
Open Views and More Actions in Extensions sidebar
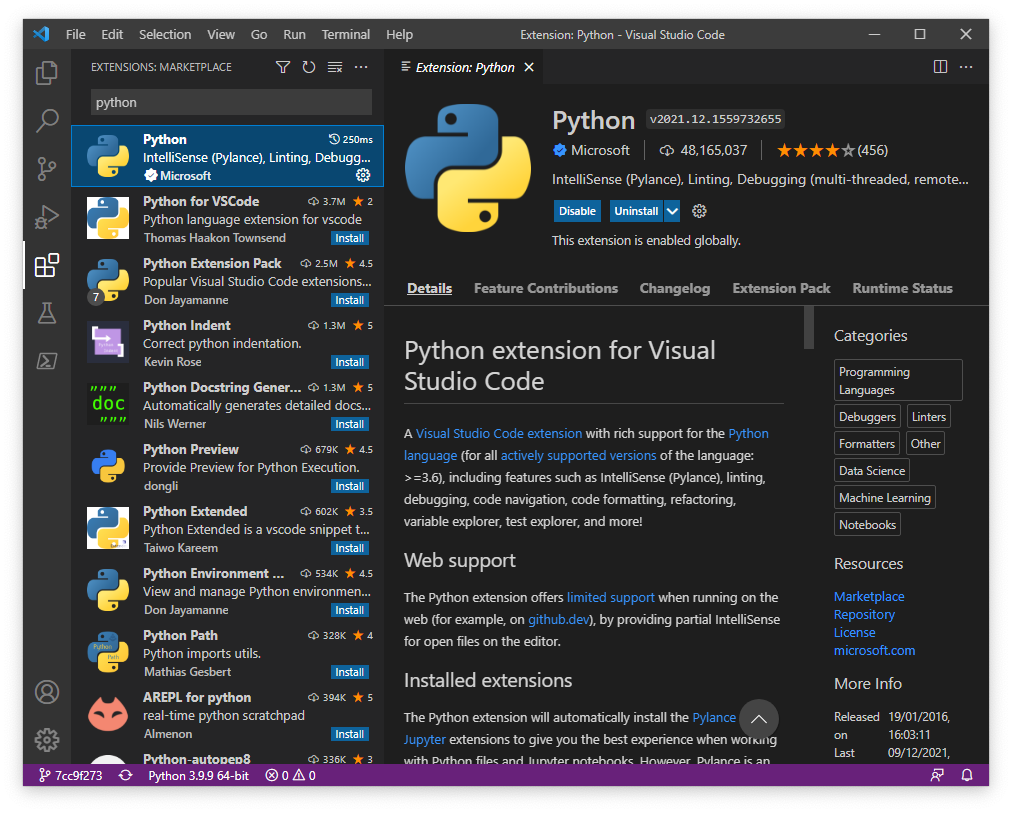pos(361,67)
